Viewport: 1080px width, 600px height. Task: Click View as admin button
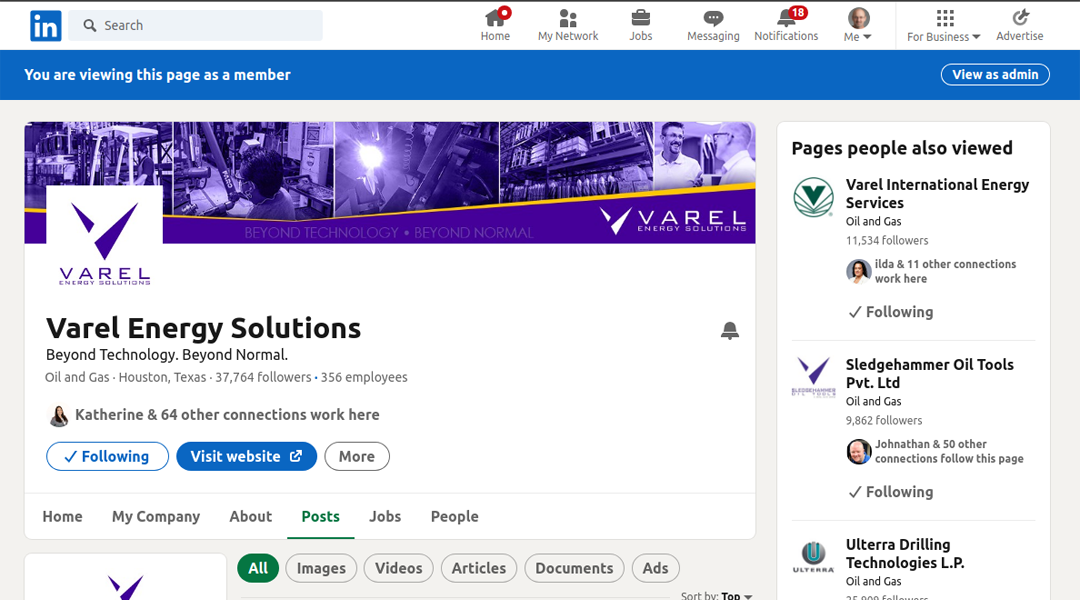click(995, 74)
